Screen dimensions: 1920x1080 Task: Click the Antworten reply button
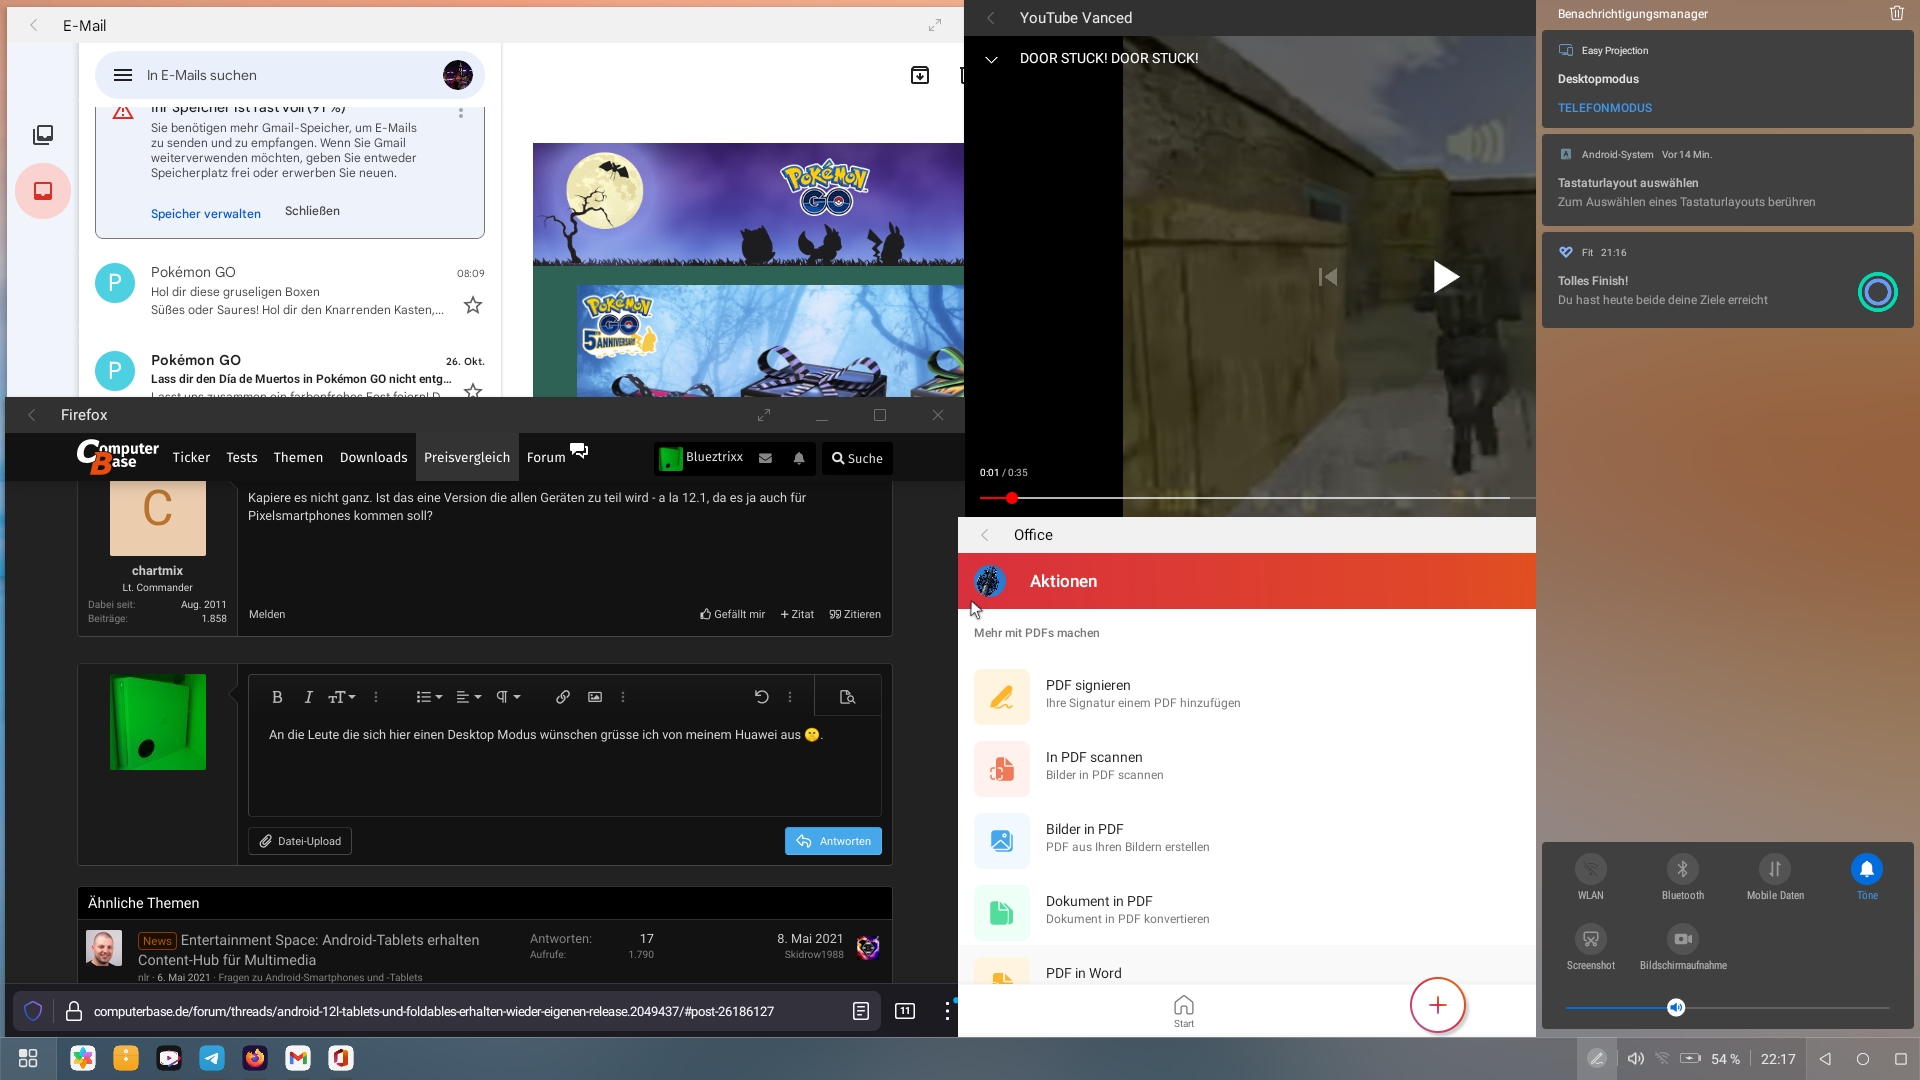(833, 841)
